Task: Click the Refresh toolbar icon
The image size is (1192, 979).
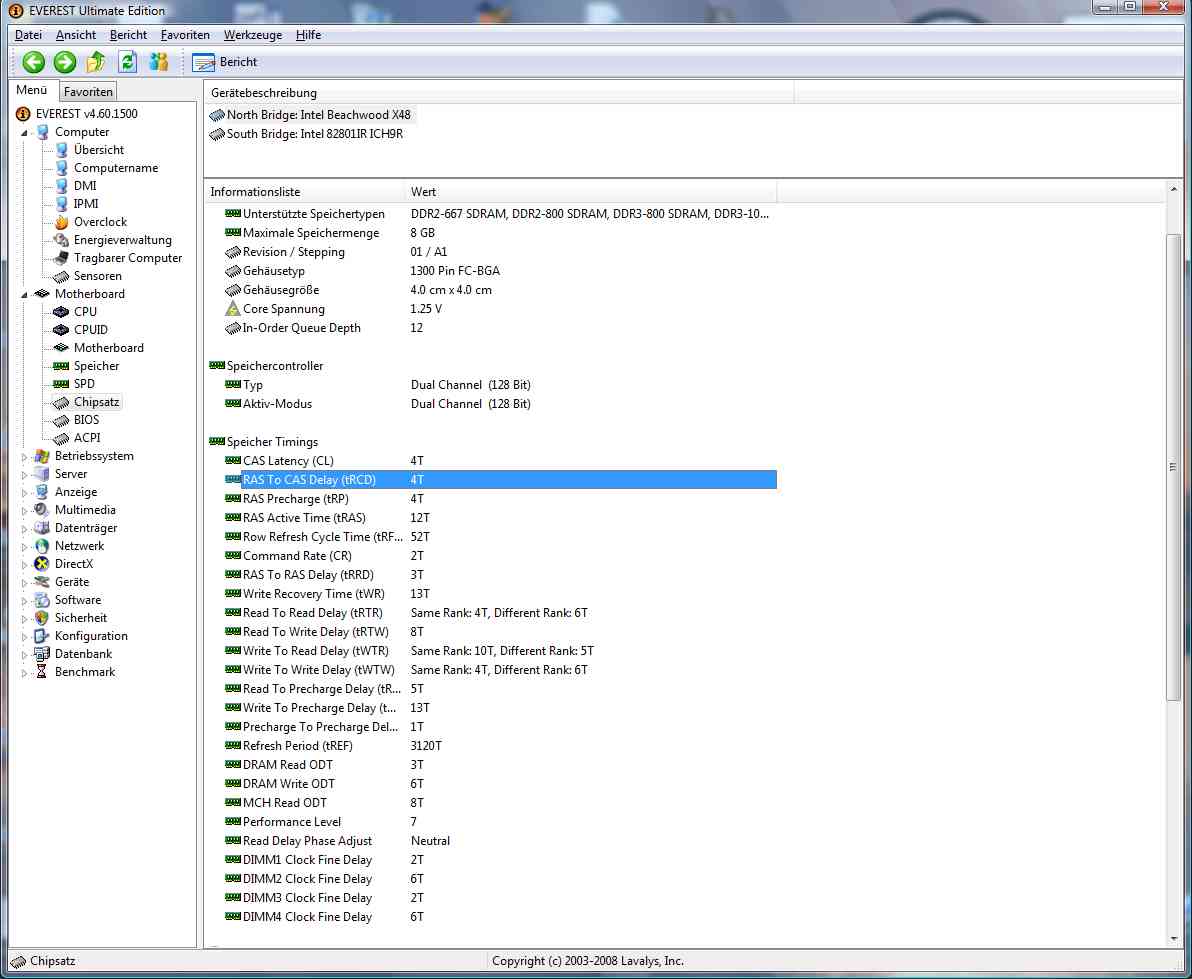Action: pyautogui.click(x=128, y=62)
